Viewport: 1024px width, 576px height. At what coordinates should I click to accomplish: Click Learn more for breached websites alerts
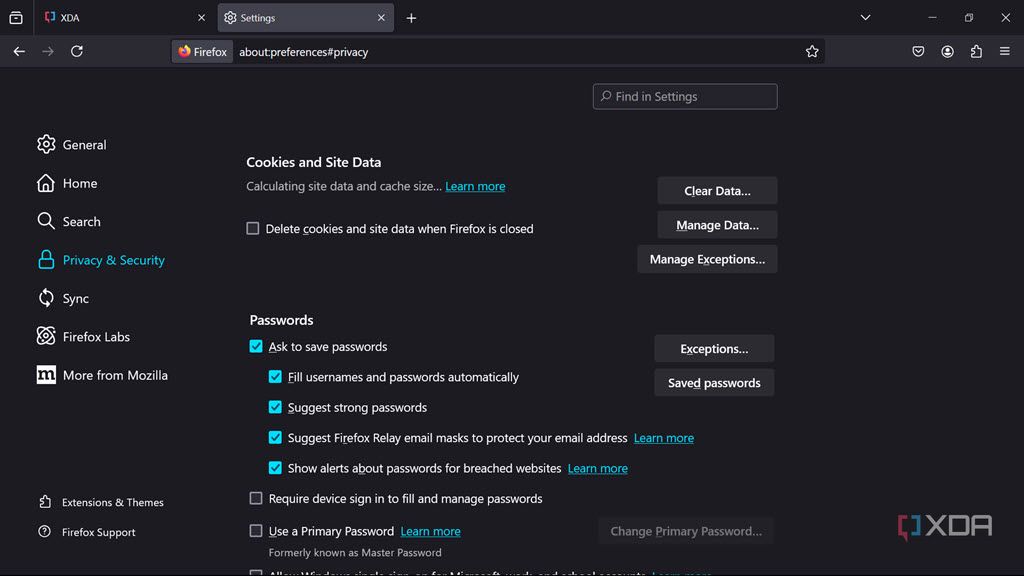click(x=598, y=468)
